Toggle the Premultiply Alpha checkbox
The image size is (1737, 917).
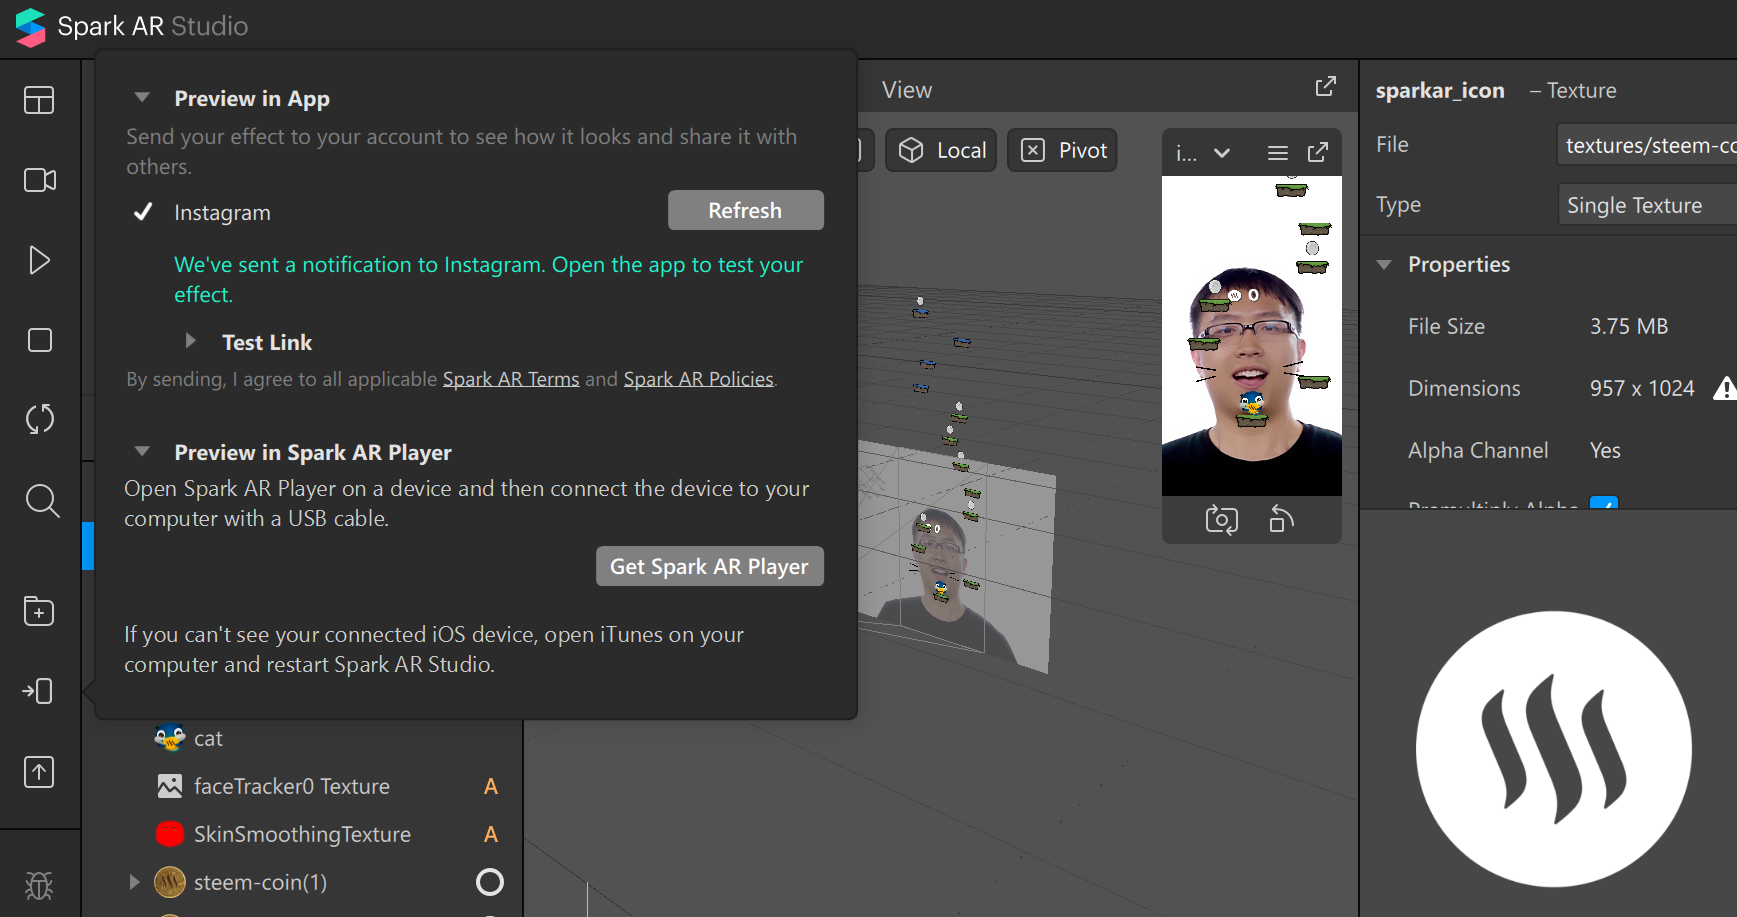click(x=1604, y=503)
